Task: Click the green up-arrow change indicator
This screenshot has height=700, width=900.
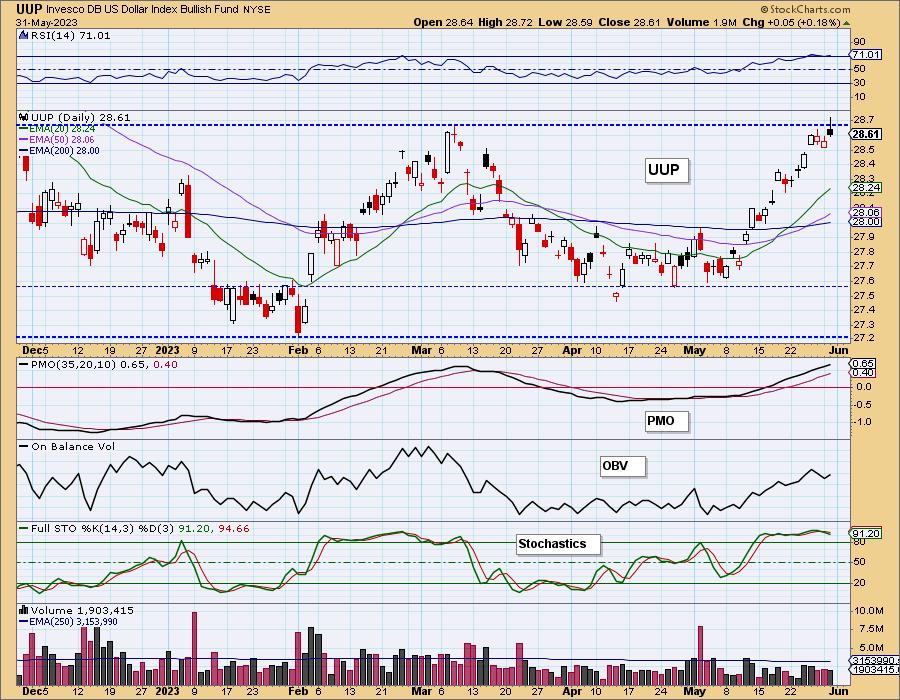Action: tap(847, 23)
